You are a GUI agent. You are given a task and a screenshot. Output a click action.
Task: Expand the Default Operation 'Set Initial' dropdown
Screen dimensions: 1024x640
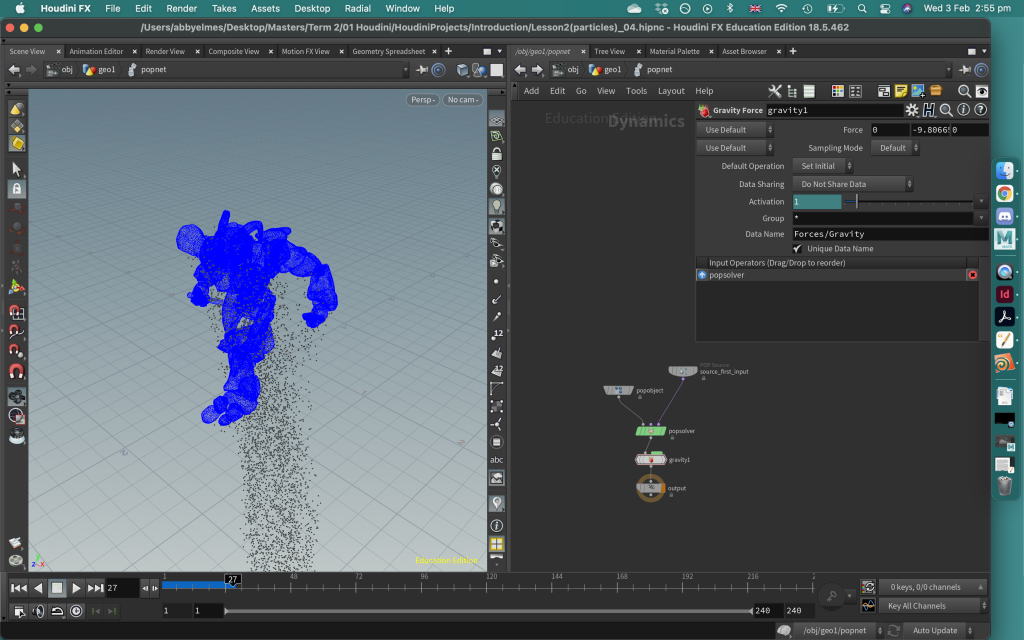pos(822,166)
